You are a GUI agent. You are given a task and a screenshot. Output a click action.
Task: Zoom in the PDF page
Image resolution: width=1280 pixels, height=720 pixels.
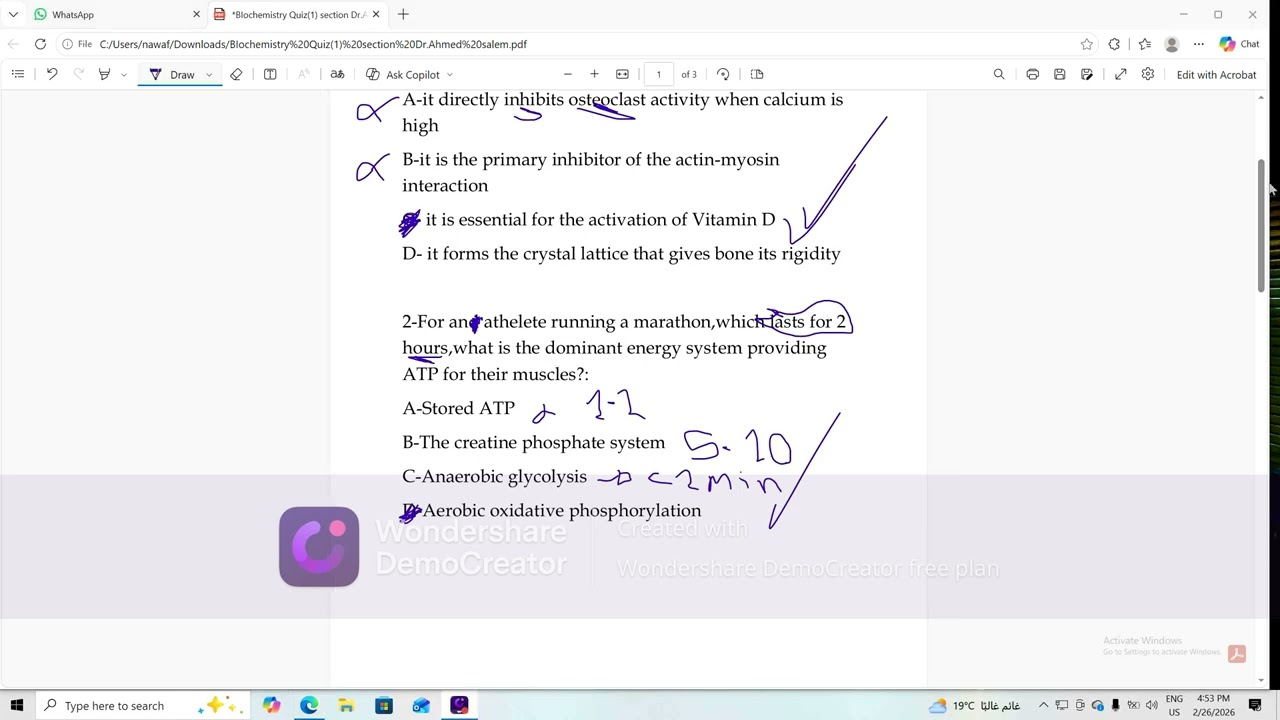(594, 74)
